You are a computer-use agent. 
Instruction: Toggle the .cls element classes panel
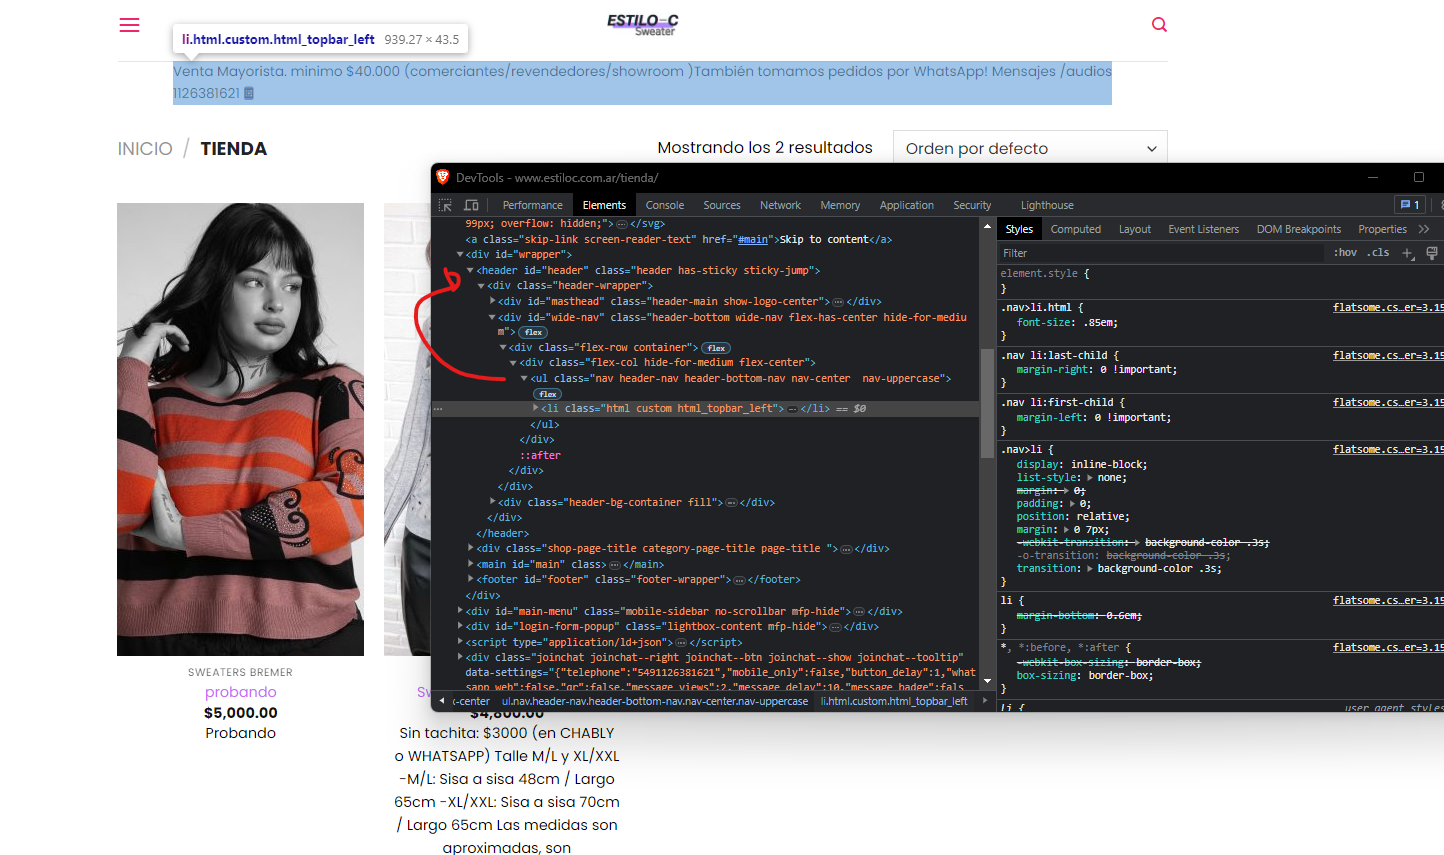[1380, 253]
